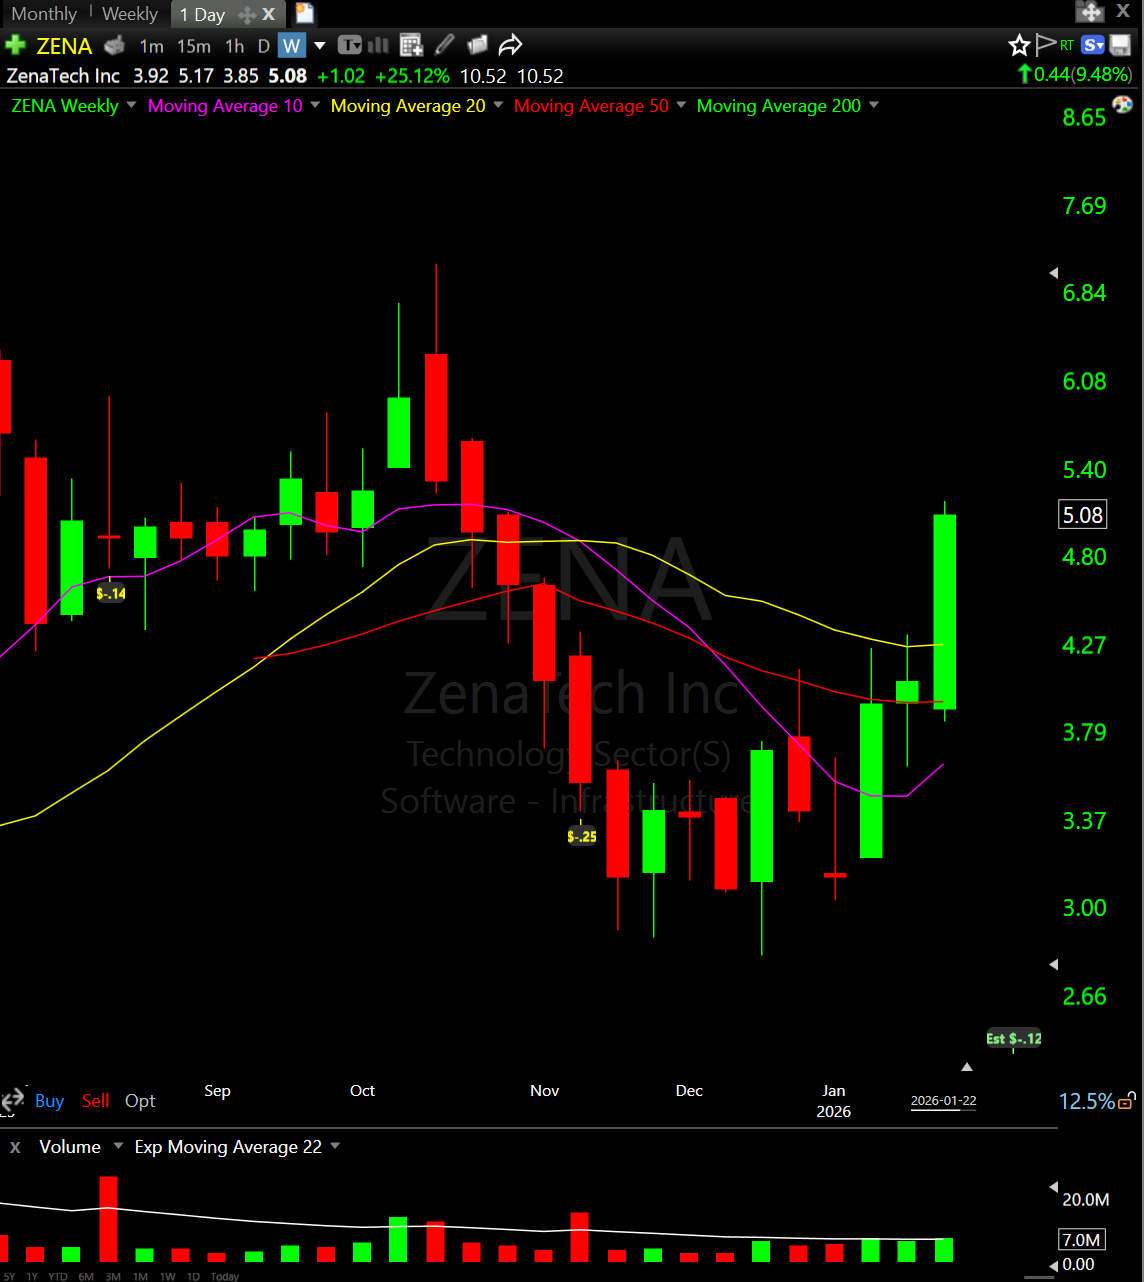Switch to the Monthly tab
This screenshot has width=1144, height=1282.
click(x=44, y=14)
